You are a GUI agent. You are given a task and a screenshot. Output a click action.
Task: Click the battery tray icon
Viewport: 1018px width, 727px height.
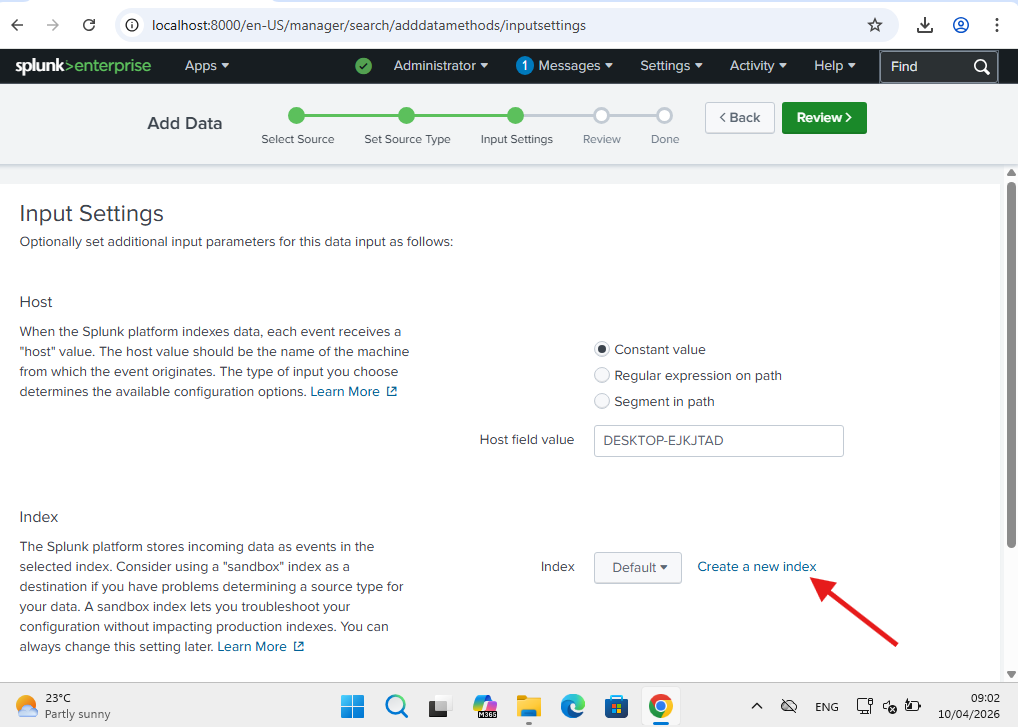pos(913,706)
